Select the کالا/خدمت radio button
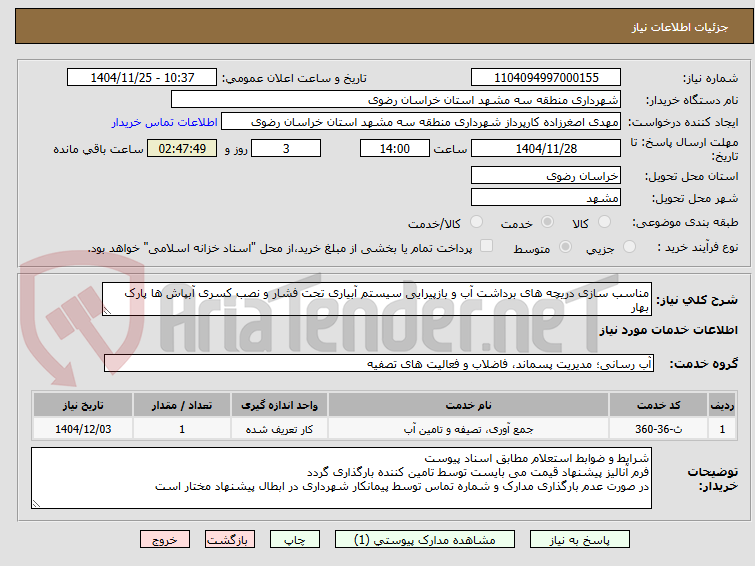This screenshot has height=566, width=755. 476,222
